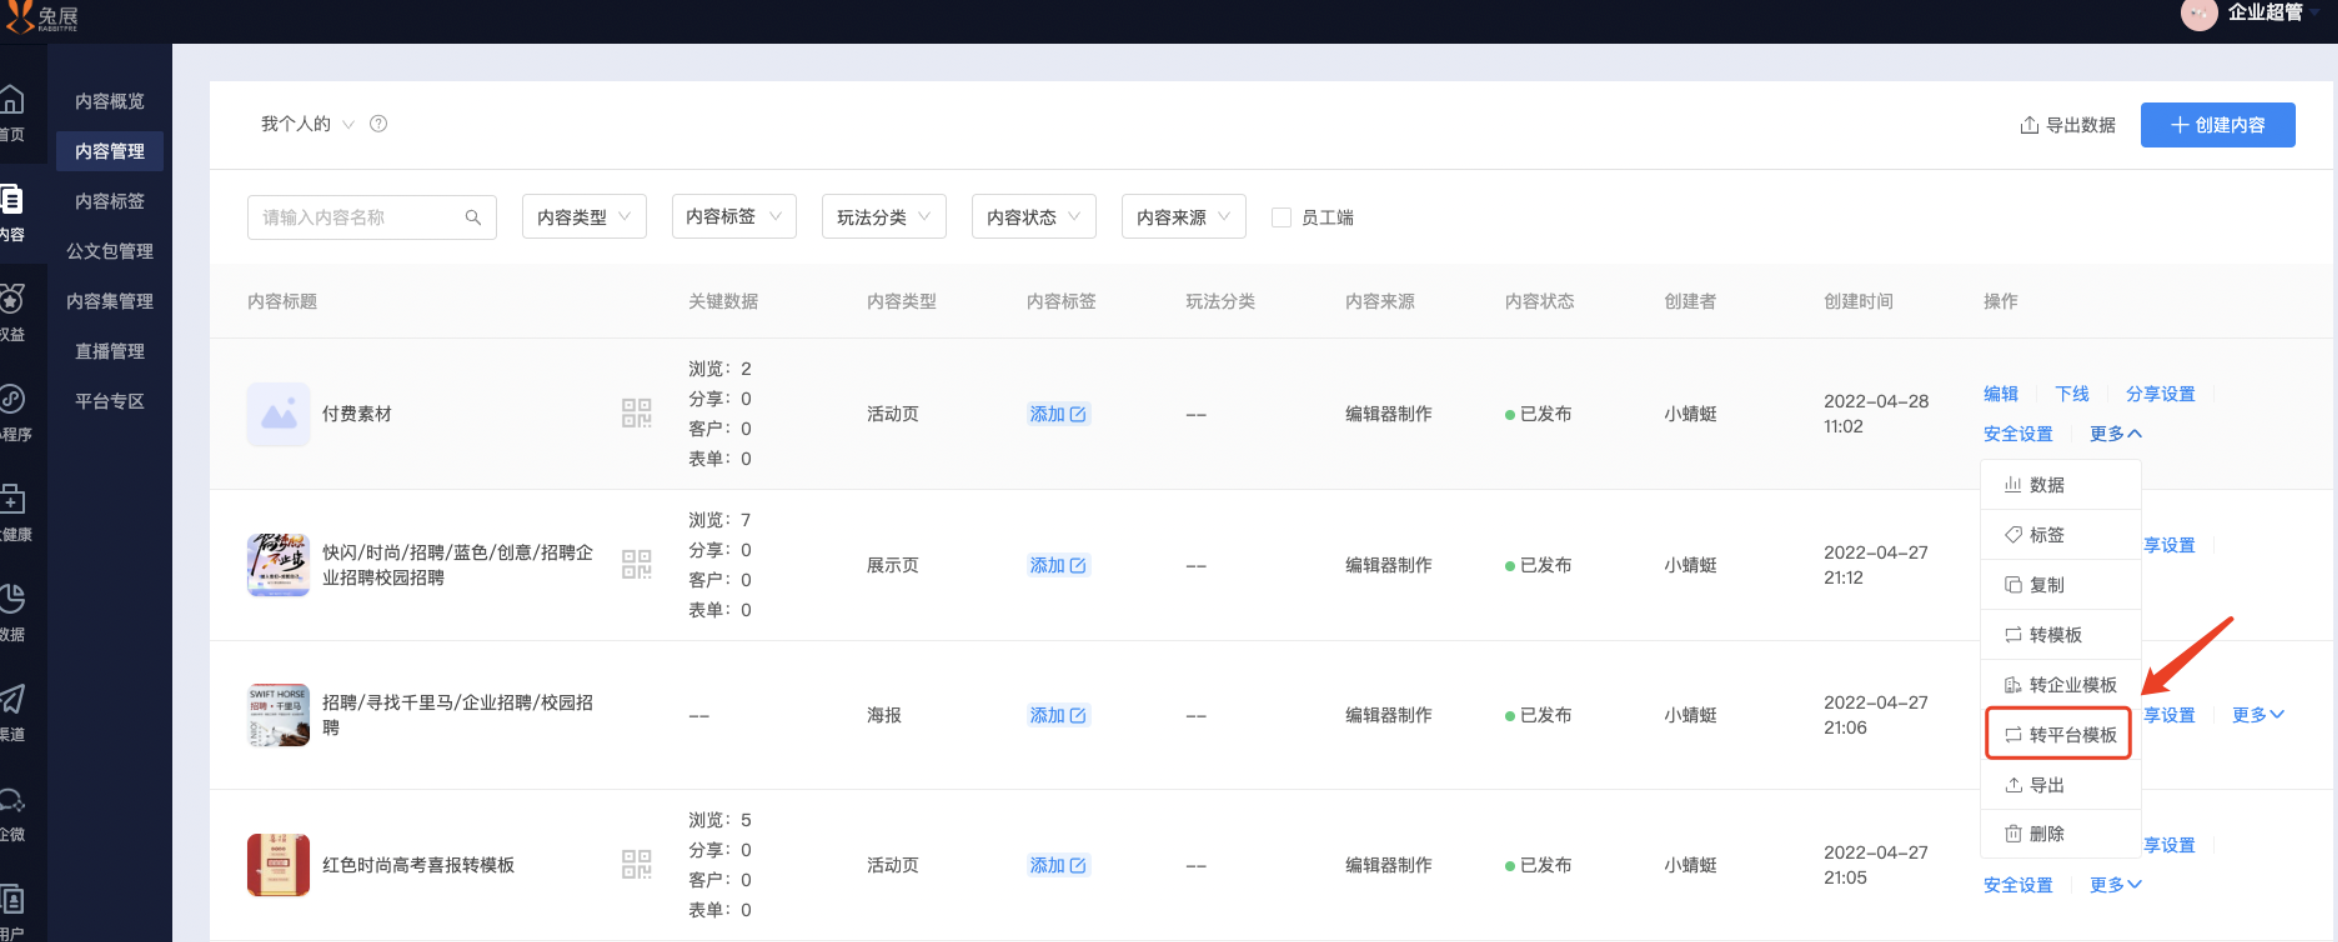
Task: Expand 更多 in the 招聘/寻找千里马 row
Action: [x=2258, y=715]
